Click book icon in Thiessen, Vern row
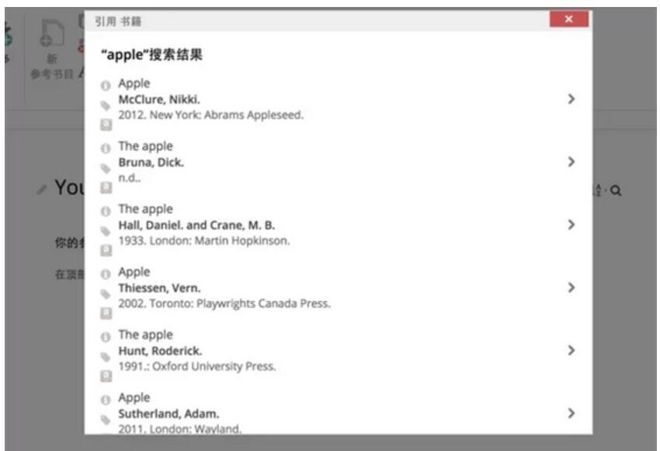Image resolution: width=660 pixels, height=451 pixels. pos(106,313)
